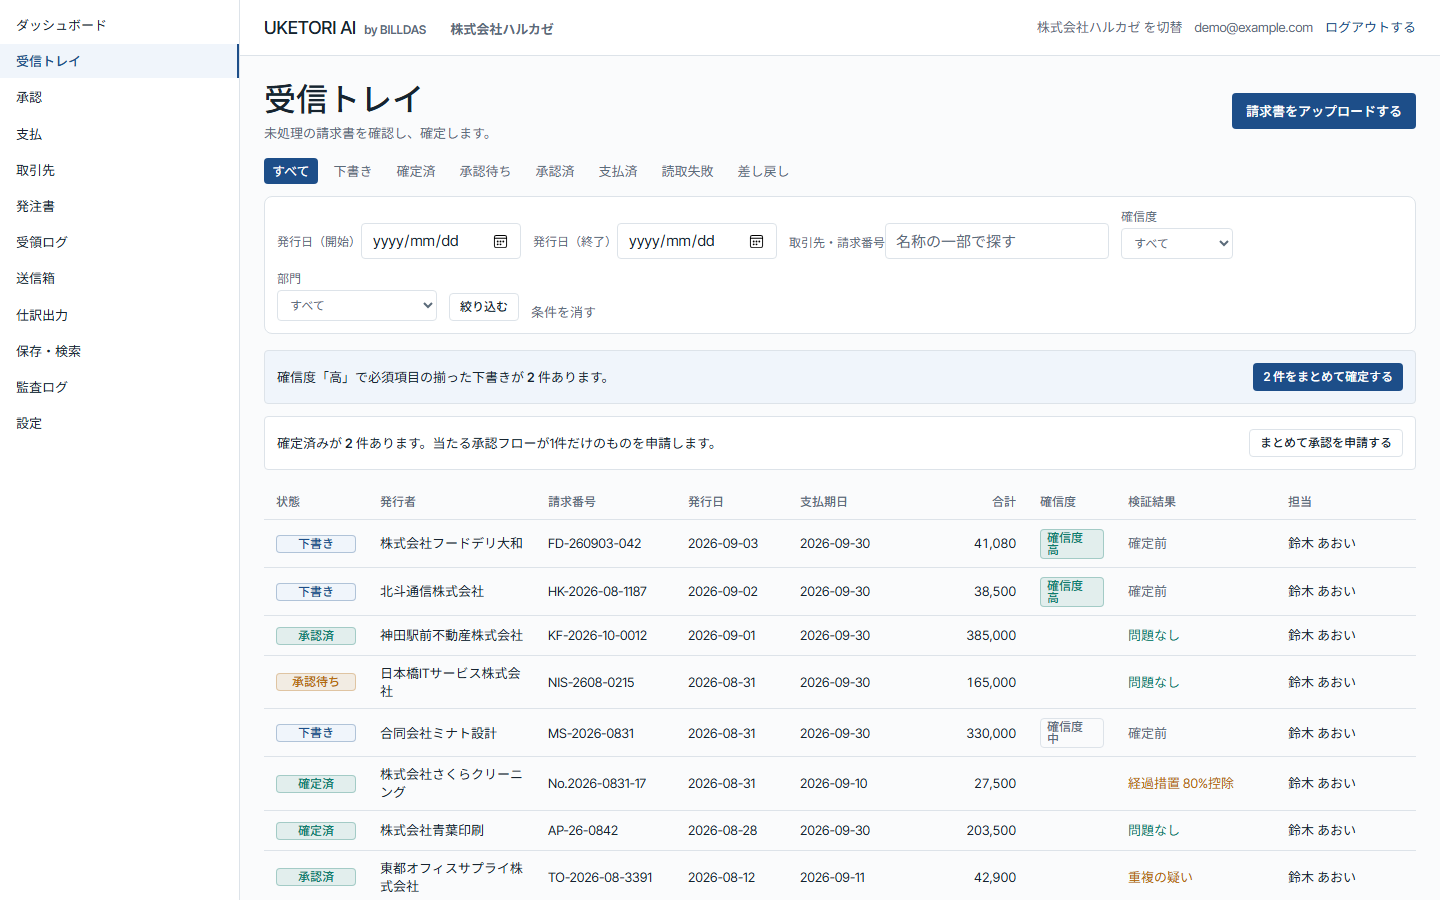Click invoice number No.2026-0831-17

pos(597,784)
